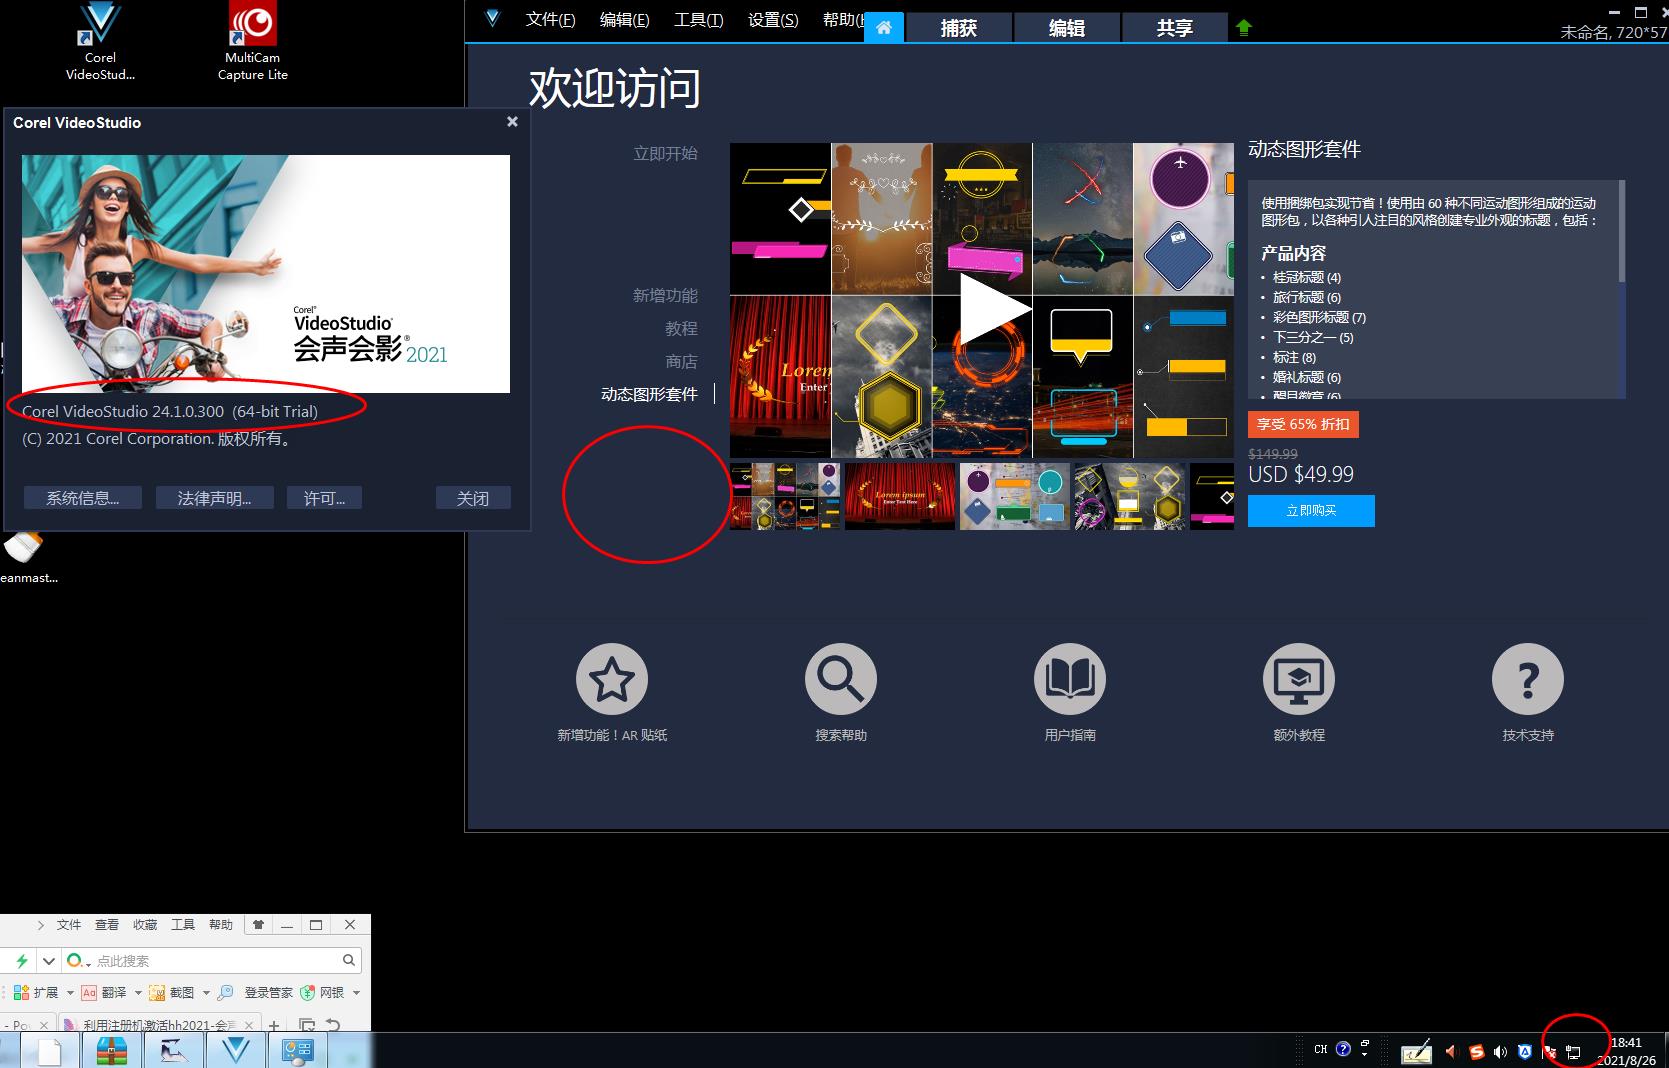Select 动态图形套件 in welcome sidebar

pyautogui.click(x=649, y=394)
